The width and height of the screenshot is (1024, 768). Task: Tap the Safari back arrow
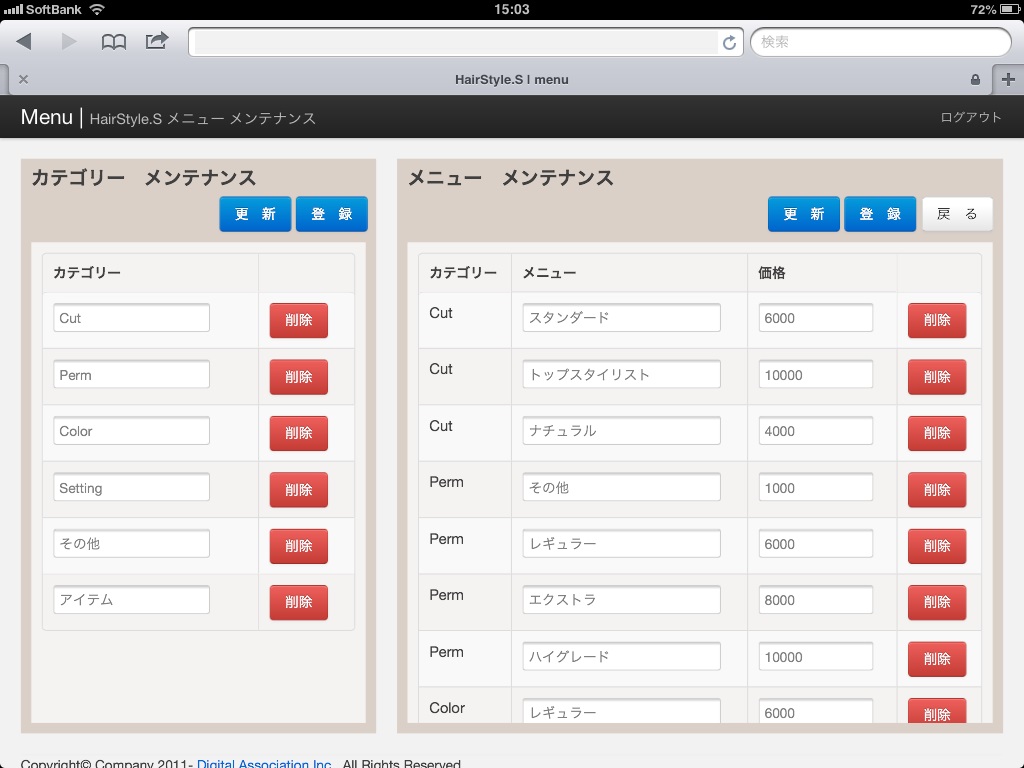point(24,42)
